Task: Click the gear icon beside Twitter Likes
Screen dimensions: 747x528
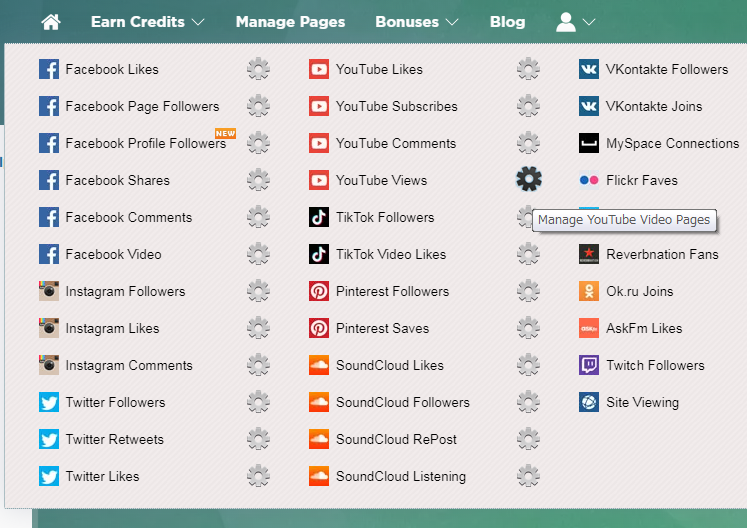Action: click(258, 476)
